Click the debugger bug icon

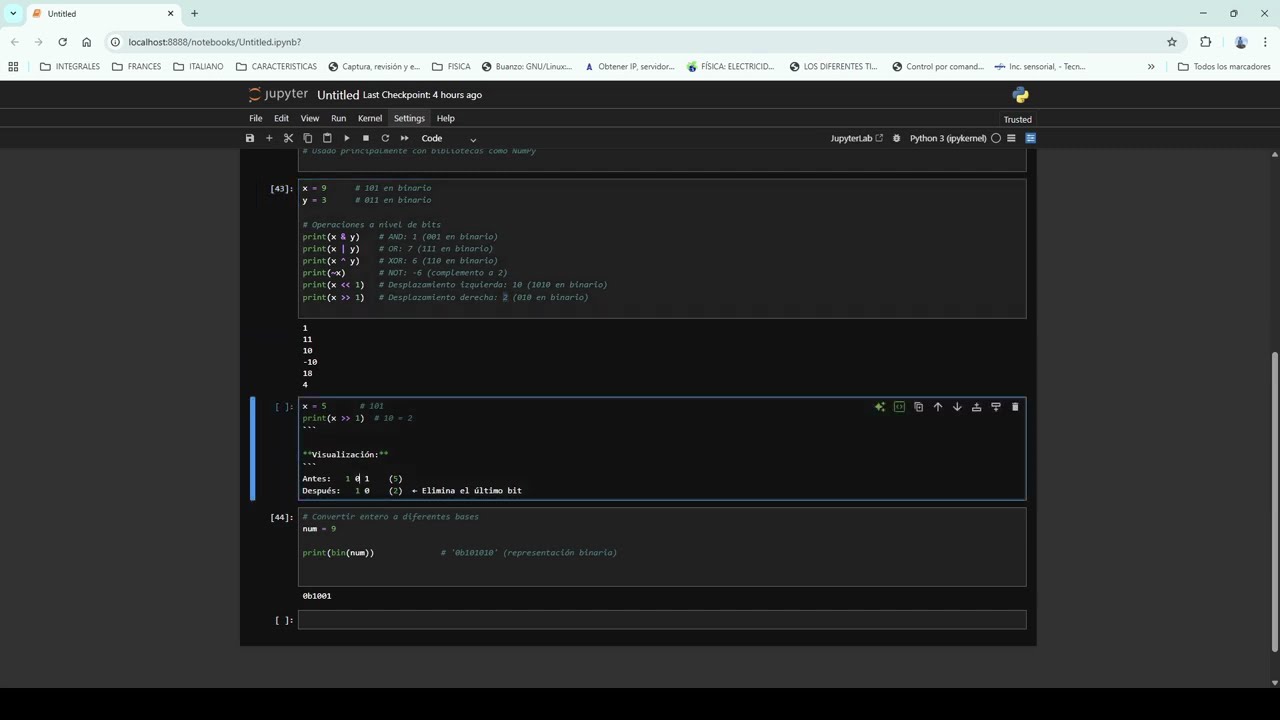896,138
